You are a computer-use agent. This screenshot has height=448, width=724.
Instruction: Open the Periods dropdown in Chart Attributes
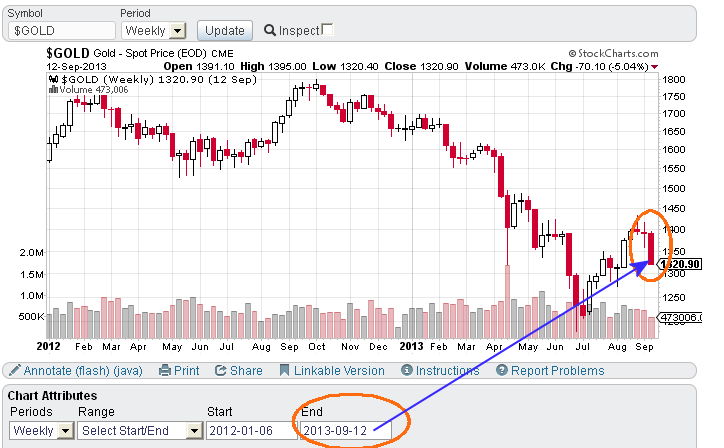point(41,431)
